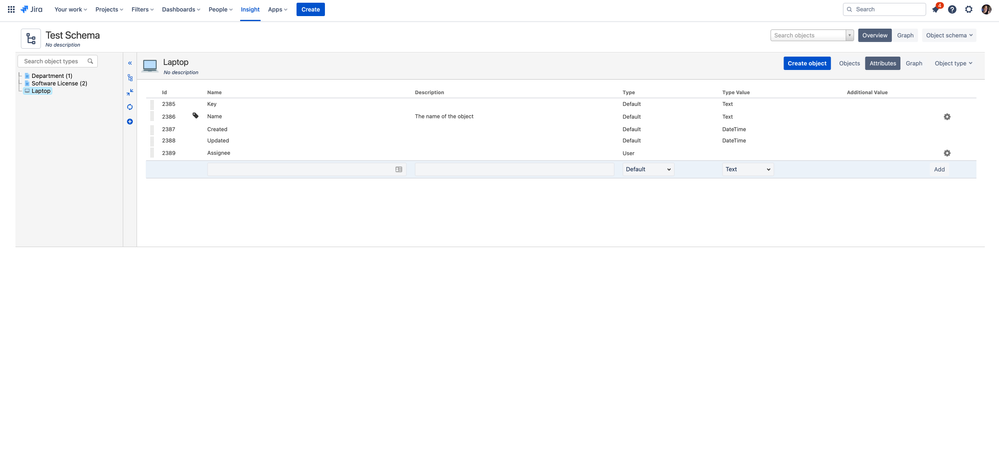The image size is (999, 449).
Task: Open the help question mark menu
Action: point(952,10)
